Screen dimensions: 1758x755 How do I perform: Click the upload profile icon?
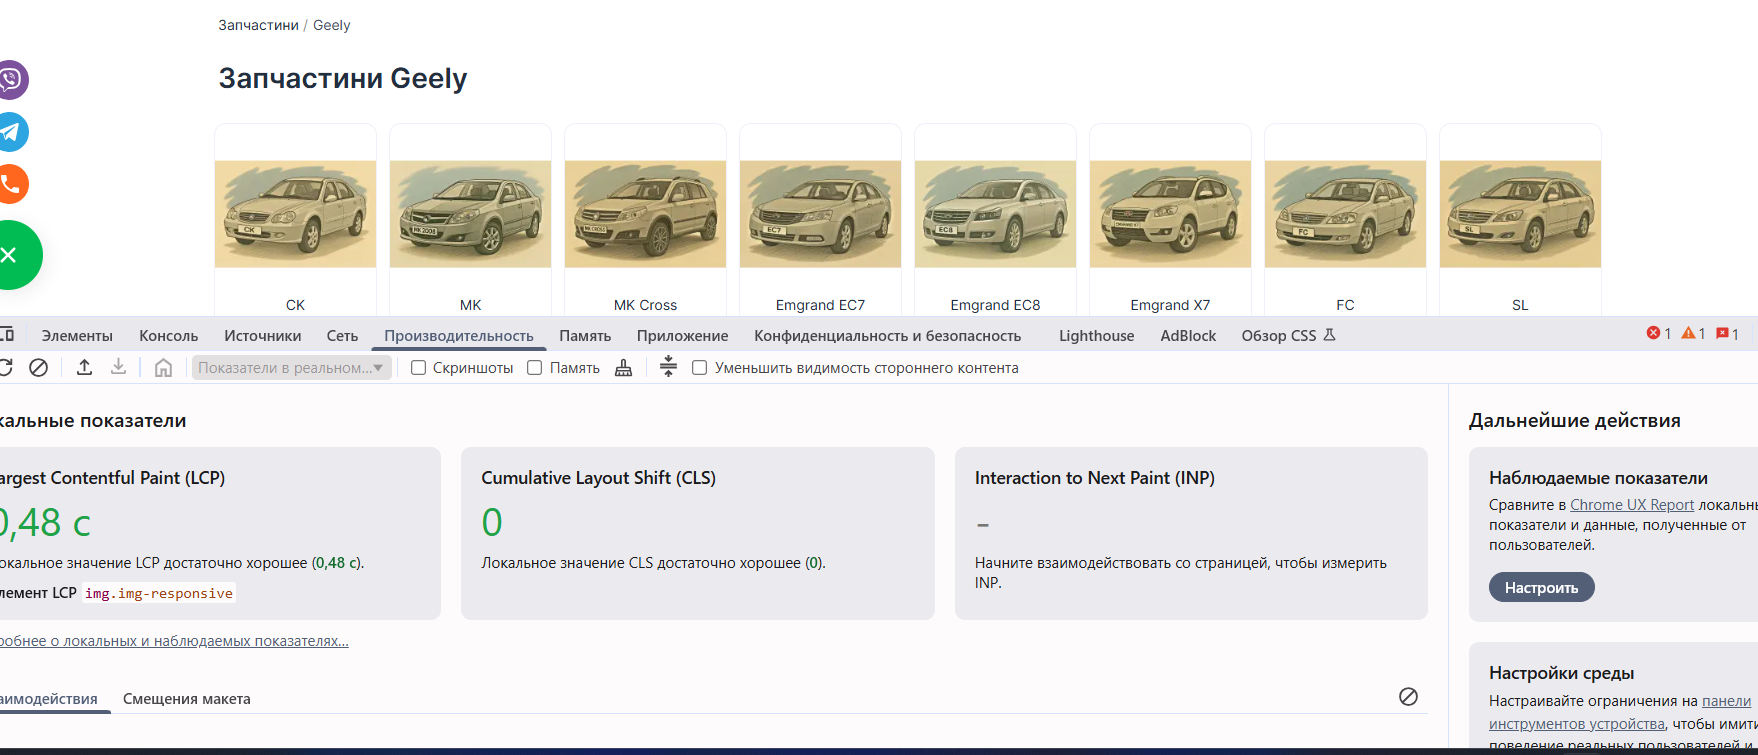(x=85, y=368)
